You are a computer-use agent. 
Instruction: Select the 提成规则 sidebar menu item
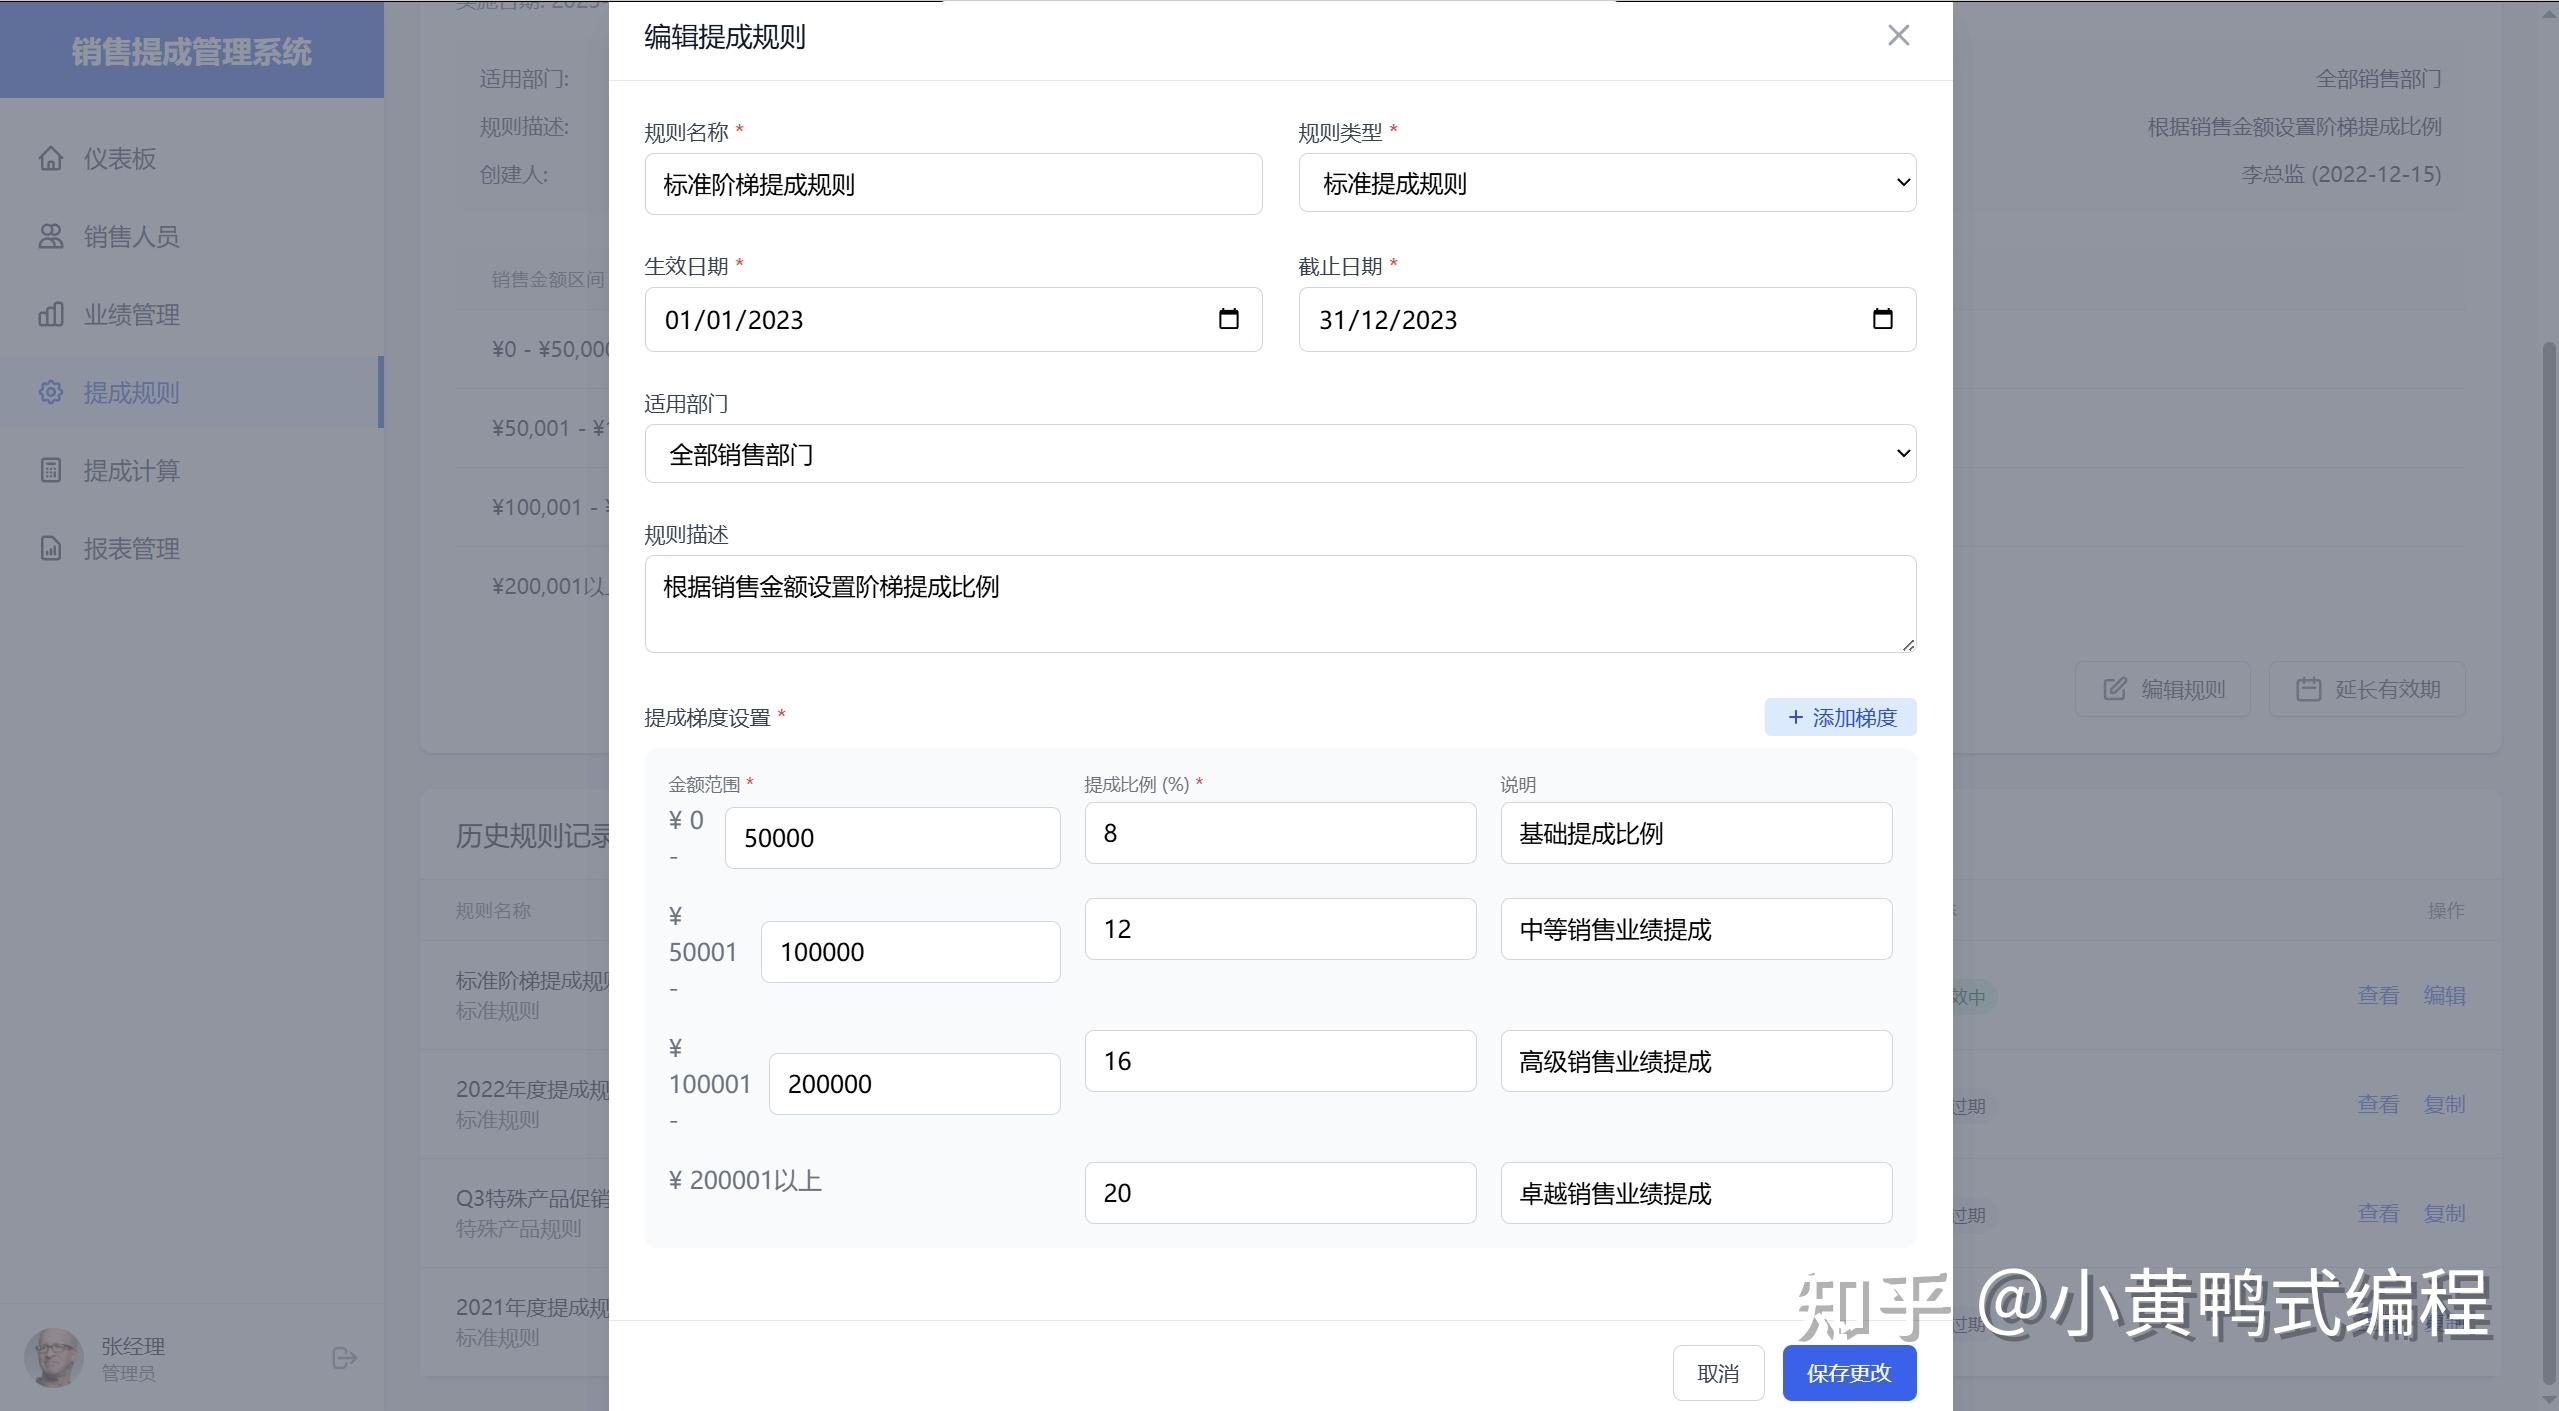pos(130,393)
